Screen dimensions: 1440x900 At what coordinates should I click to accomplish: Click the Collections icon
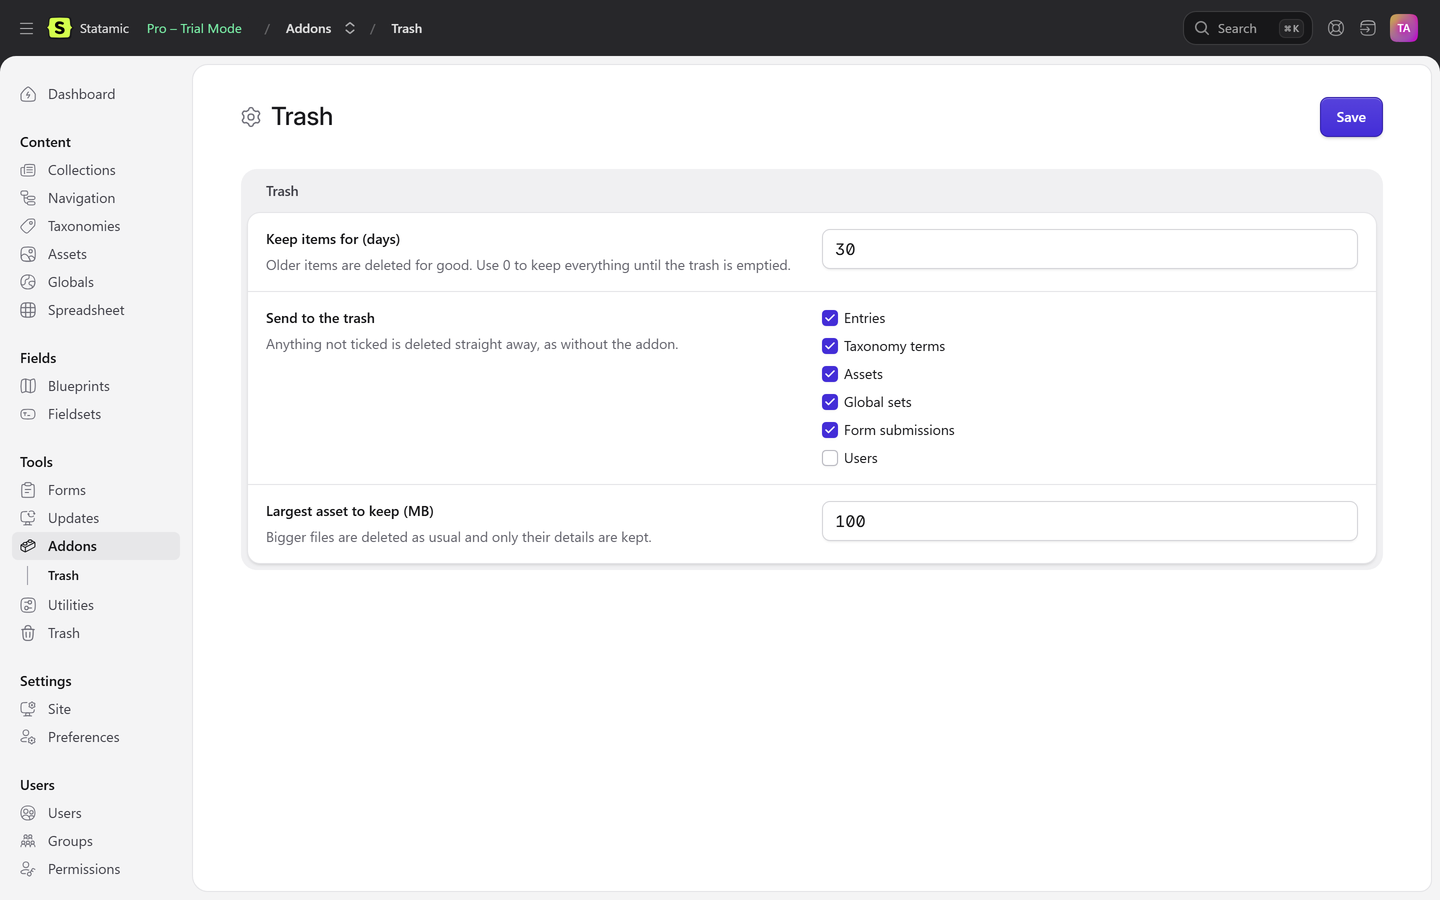(28, 170)
